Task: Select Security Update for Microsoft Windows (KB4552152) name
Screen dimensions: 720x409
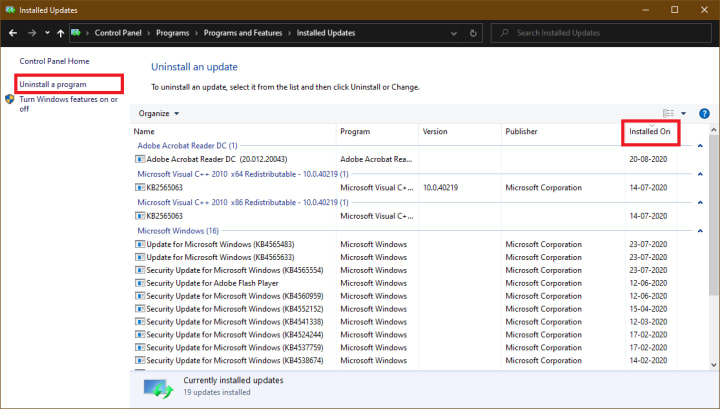Action: tap(235, 308)
